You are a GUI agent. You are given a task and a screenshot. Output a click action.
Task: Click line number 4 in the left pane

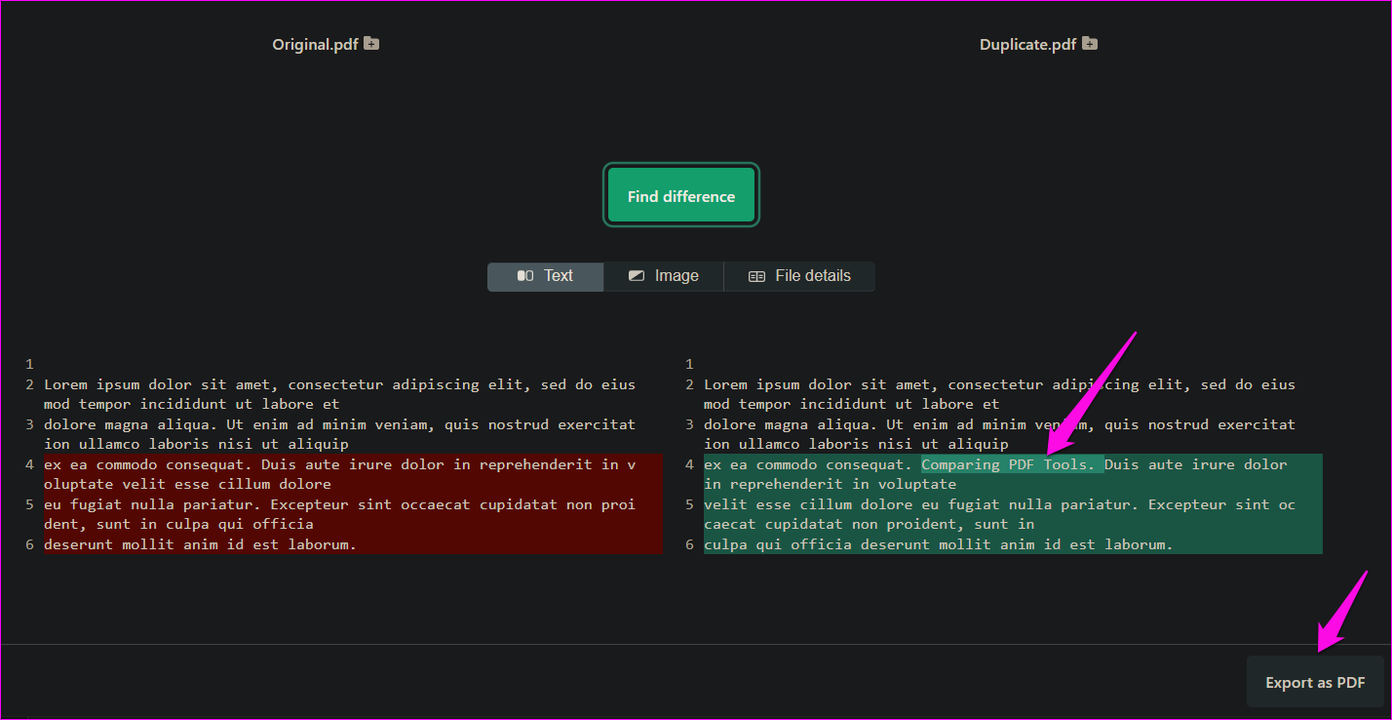[x=30, y=464]
